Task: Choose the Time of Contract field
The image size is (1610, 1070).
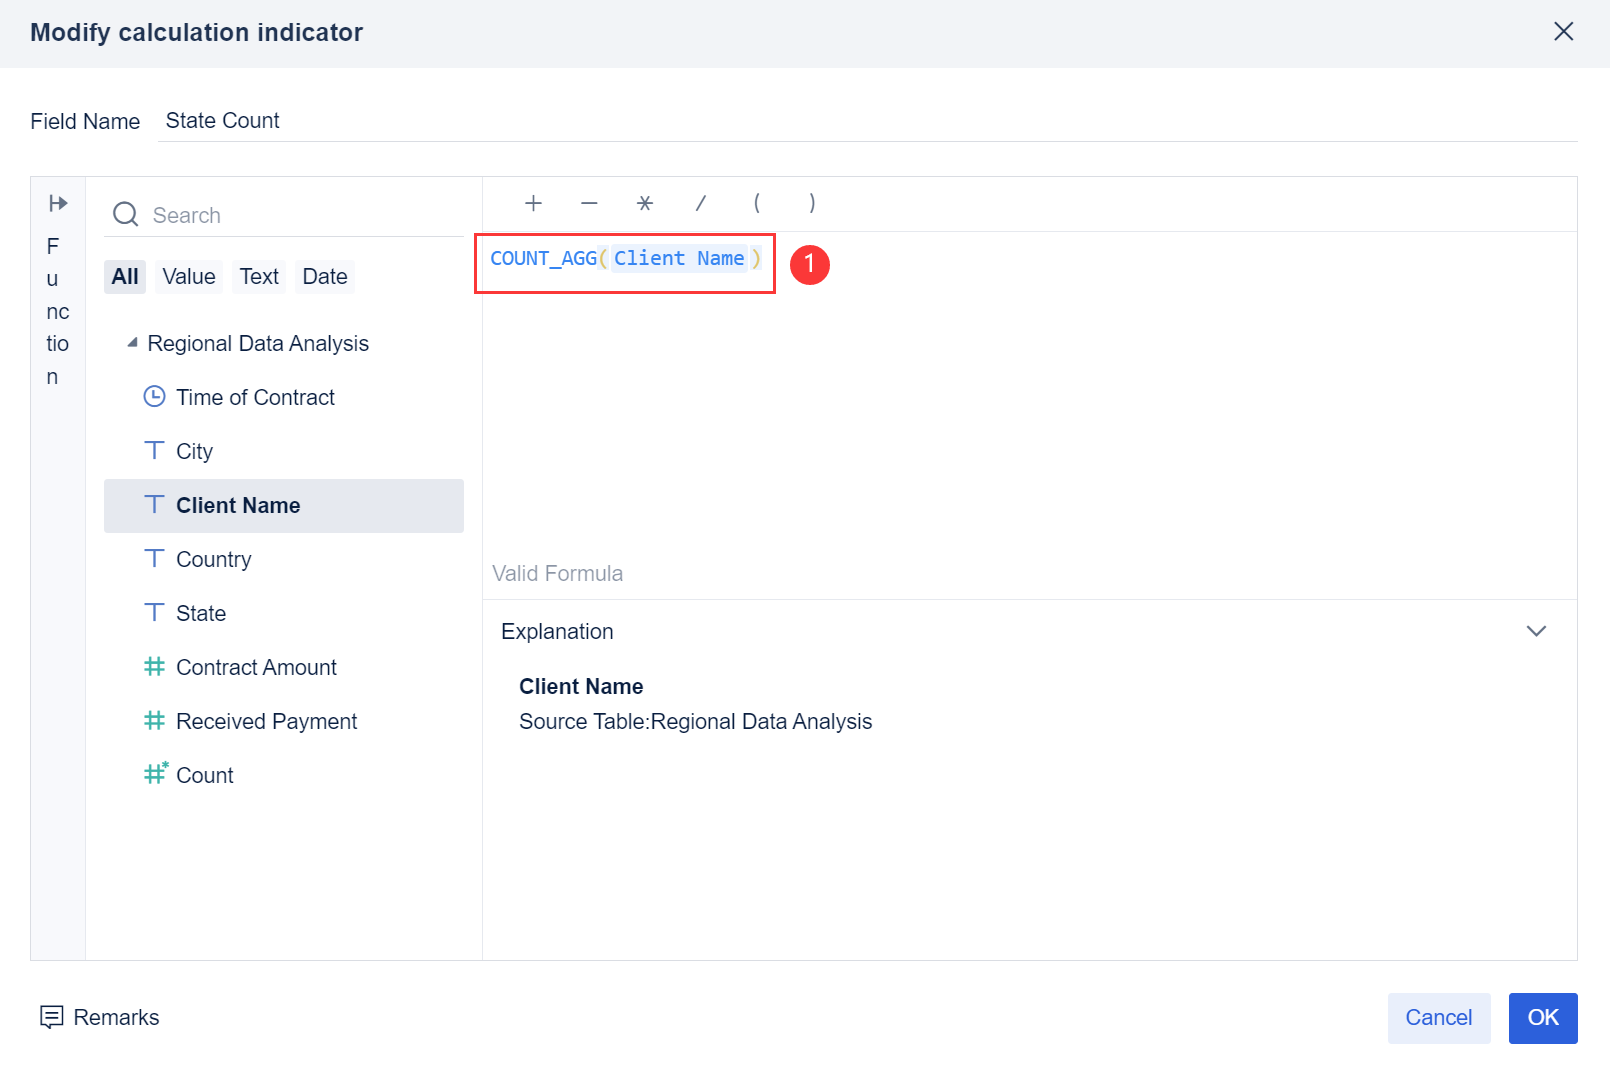Action: pyautogui.click(x=255, y=397)
